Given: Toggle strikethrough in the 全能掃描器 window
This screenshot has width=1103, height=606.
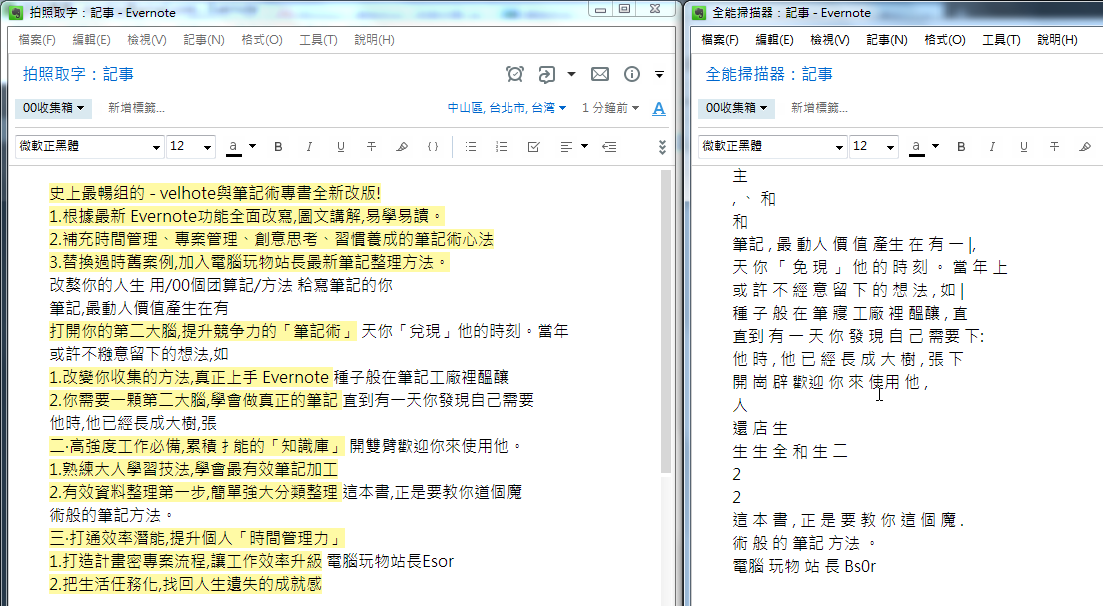Looking at the screenshot, I should coord(1054,146).
